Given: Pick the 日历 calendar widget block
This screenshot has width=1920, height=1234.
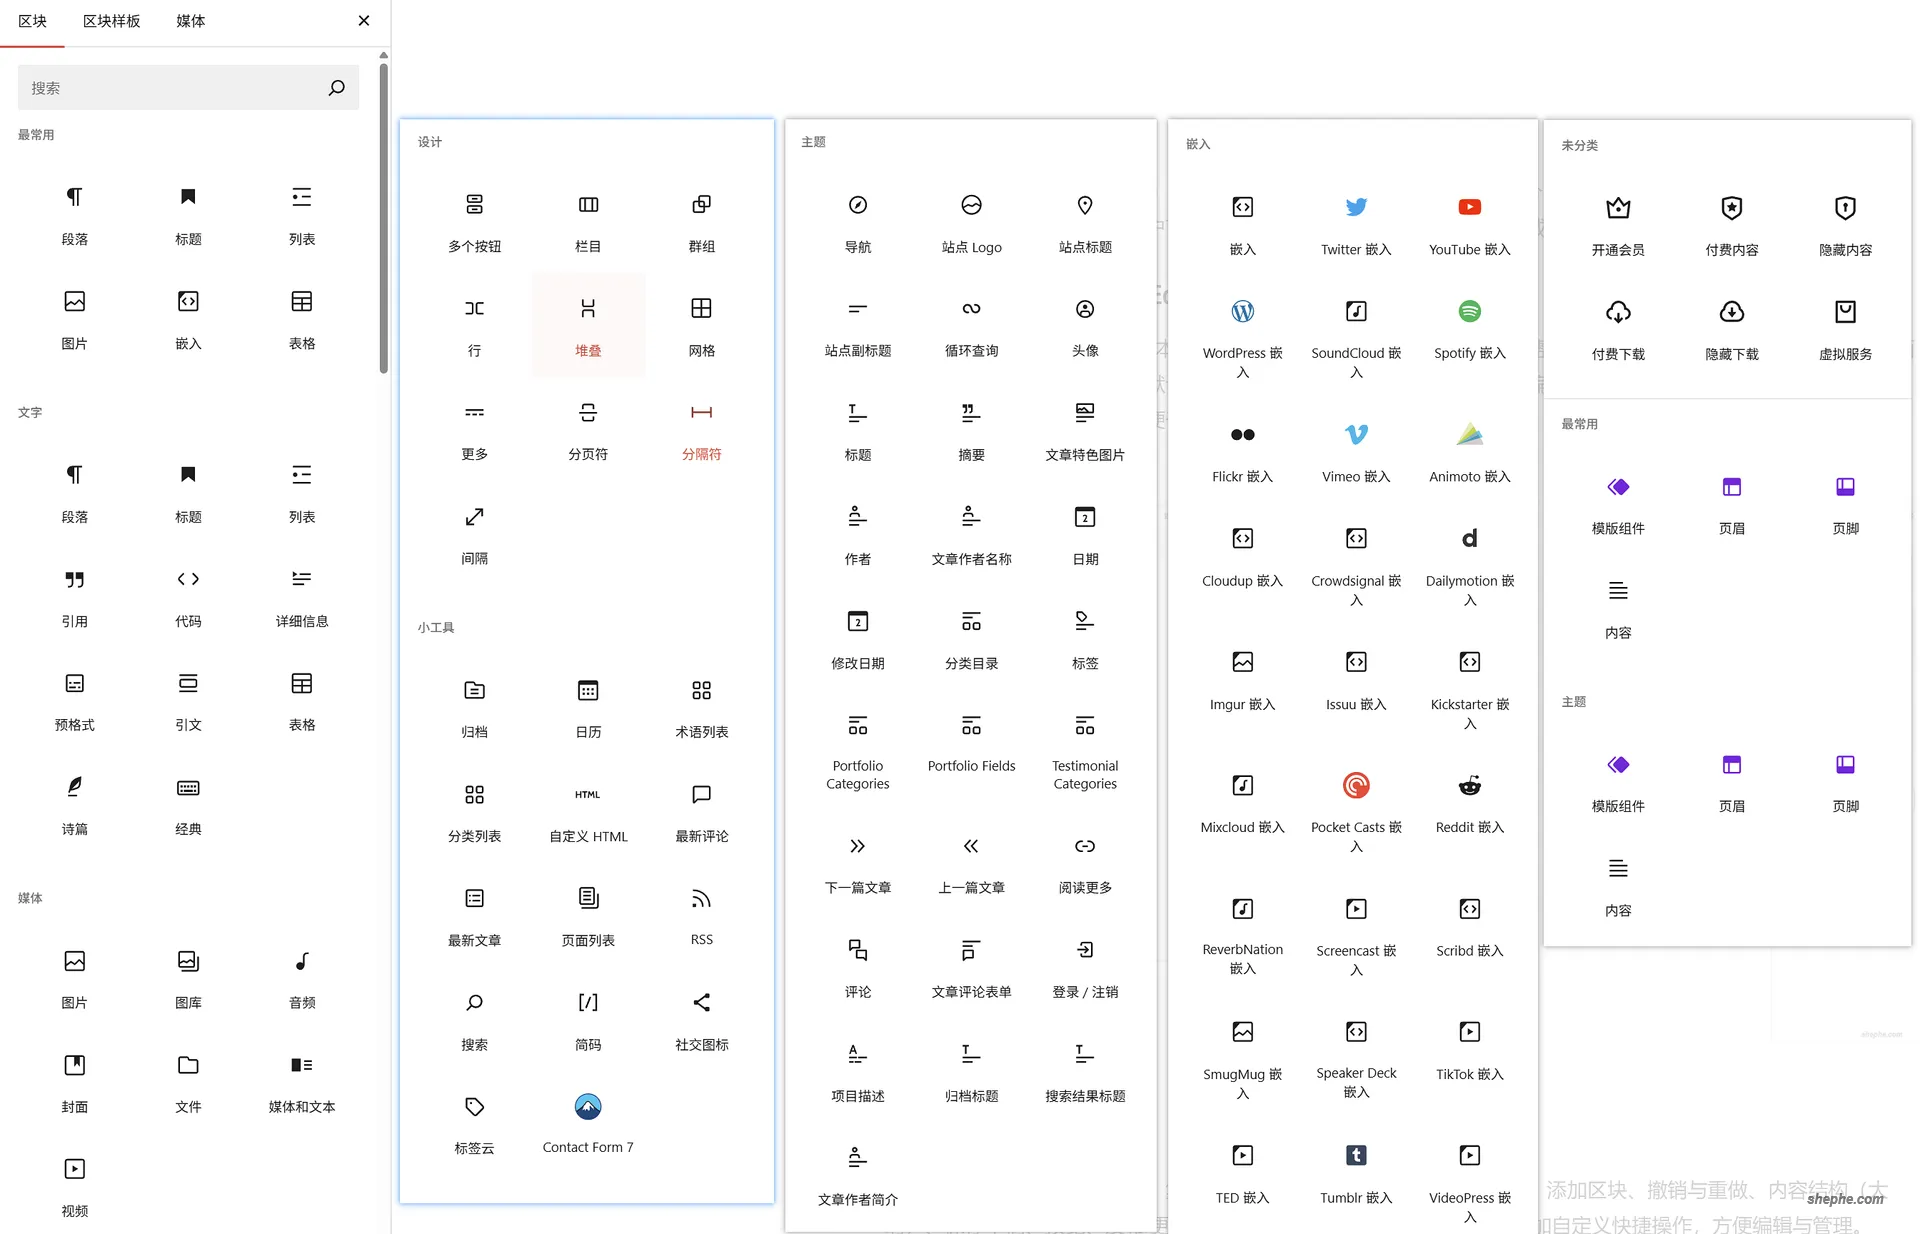Looking at the screenshot, I should coord(588,691).
